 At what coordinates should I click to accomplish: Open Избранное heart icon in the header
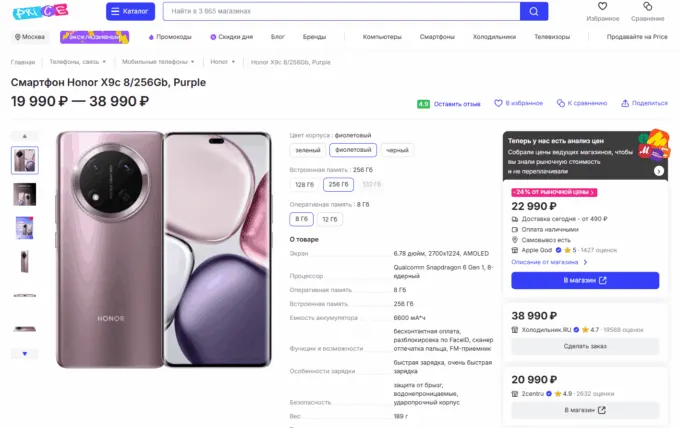(603, 7)
